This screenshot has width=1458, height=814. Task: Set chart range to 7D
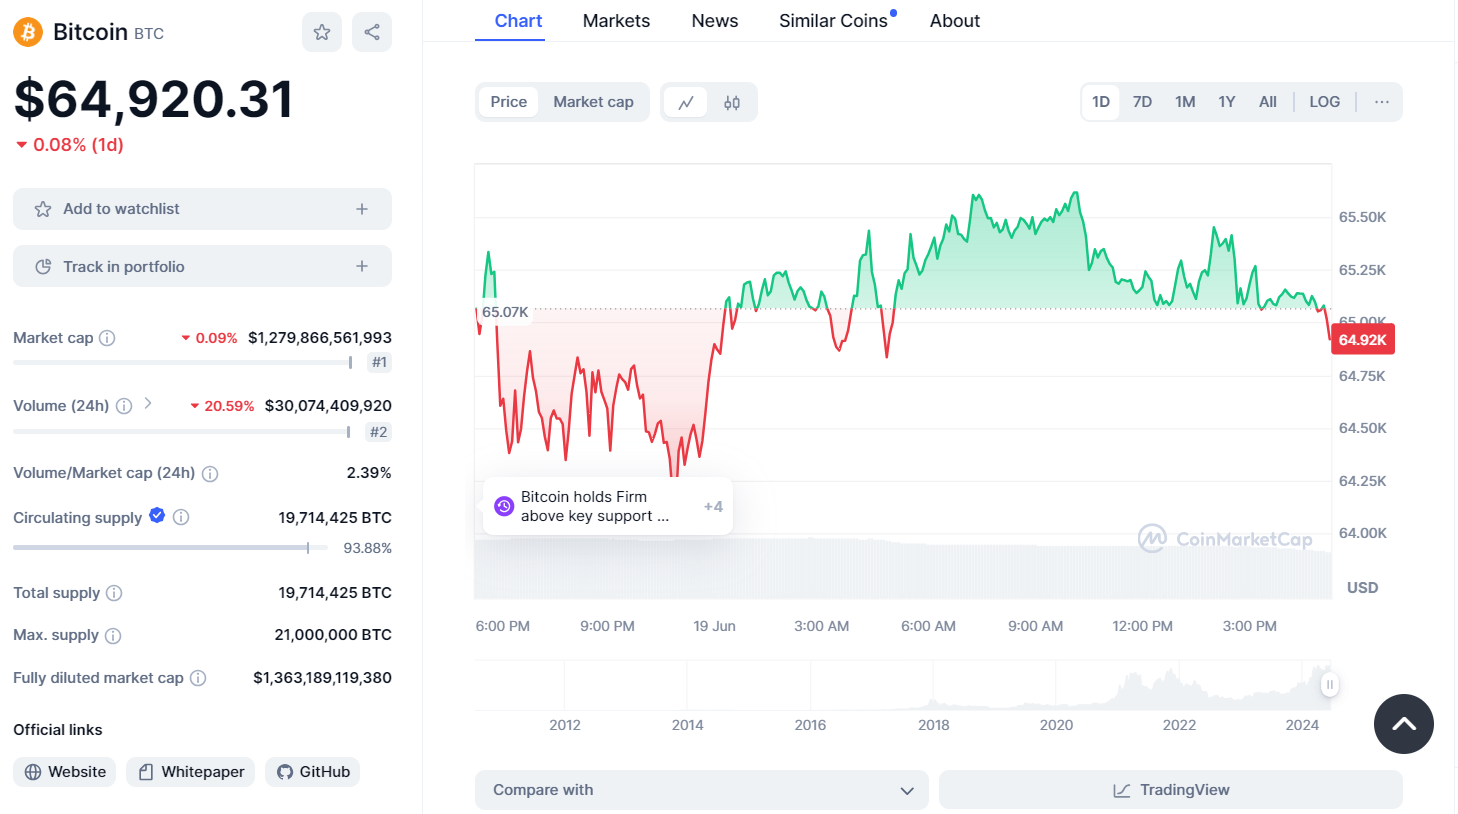click(1142, 102)
